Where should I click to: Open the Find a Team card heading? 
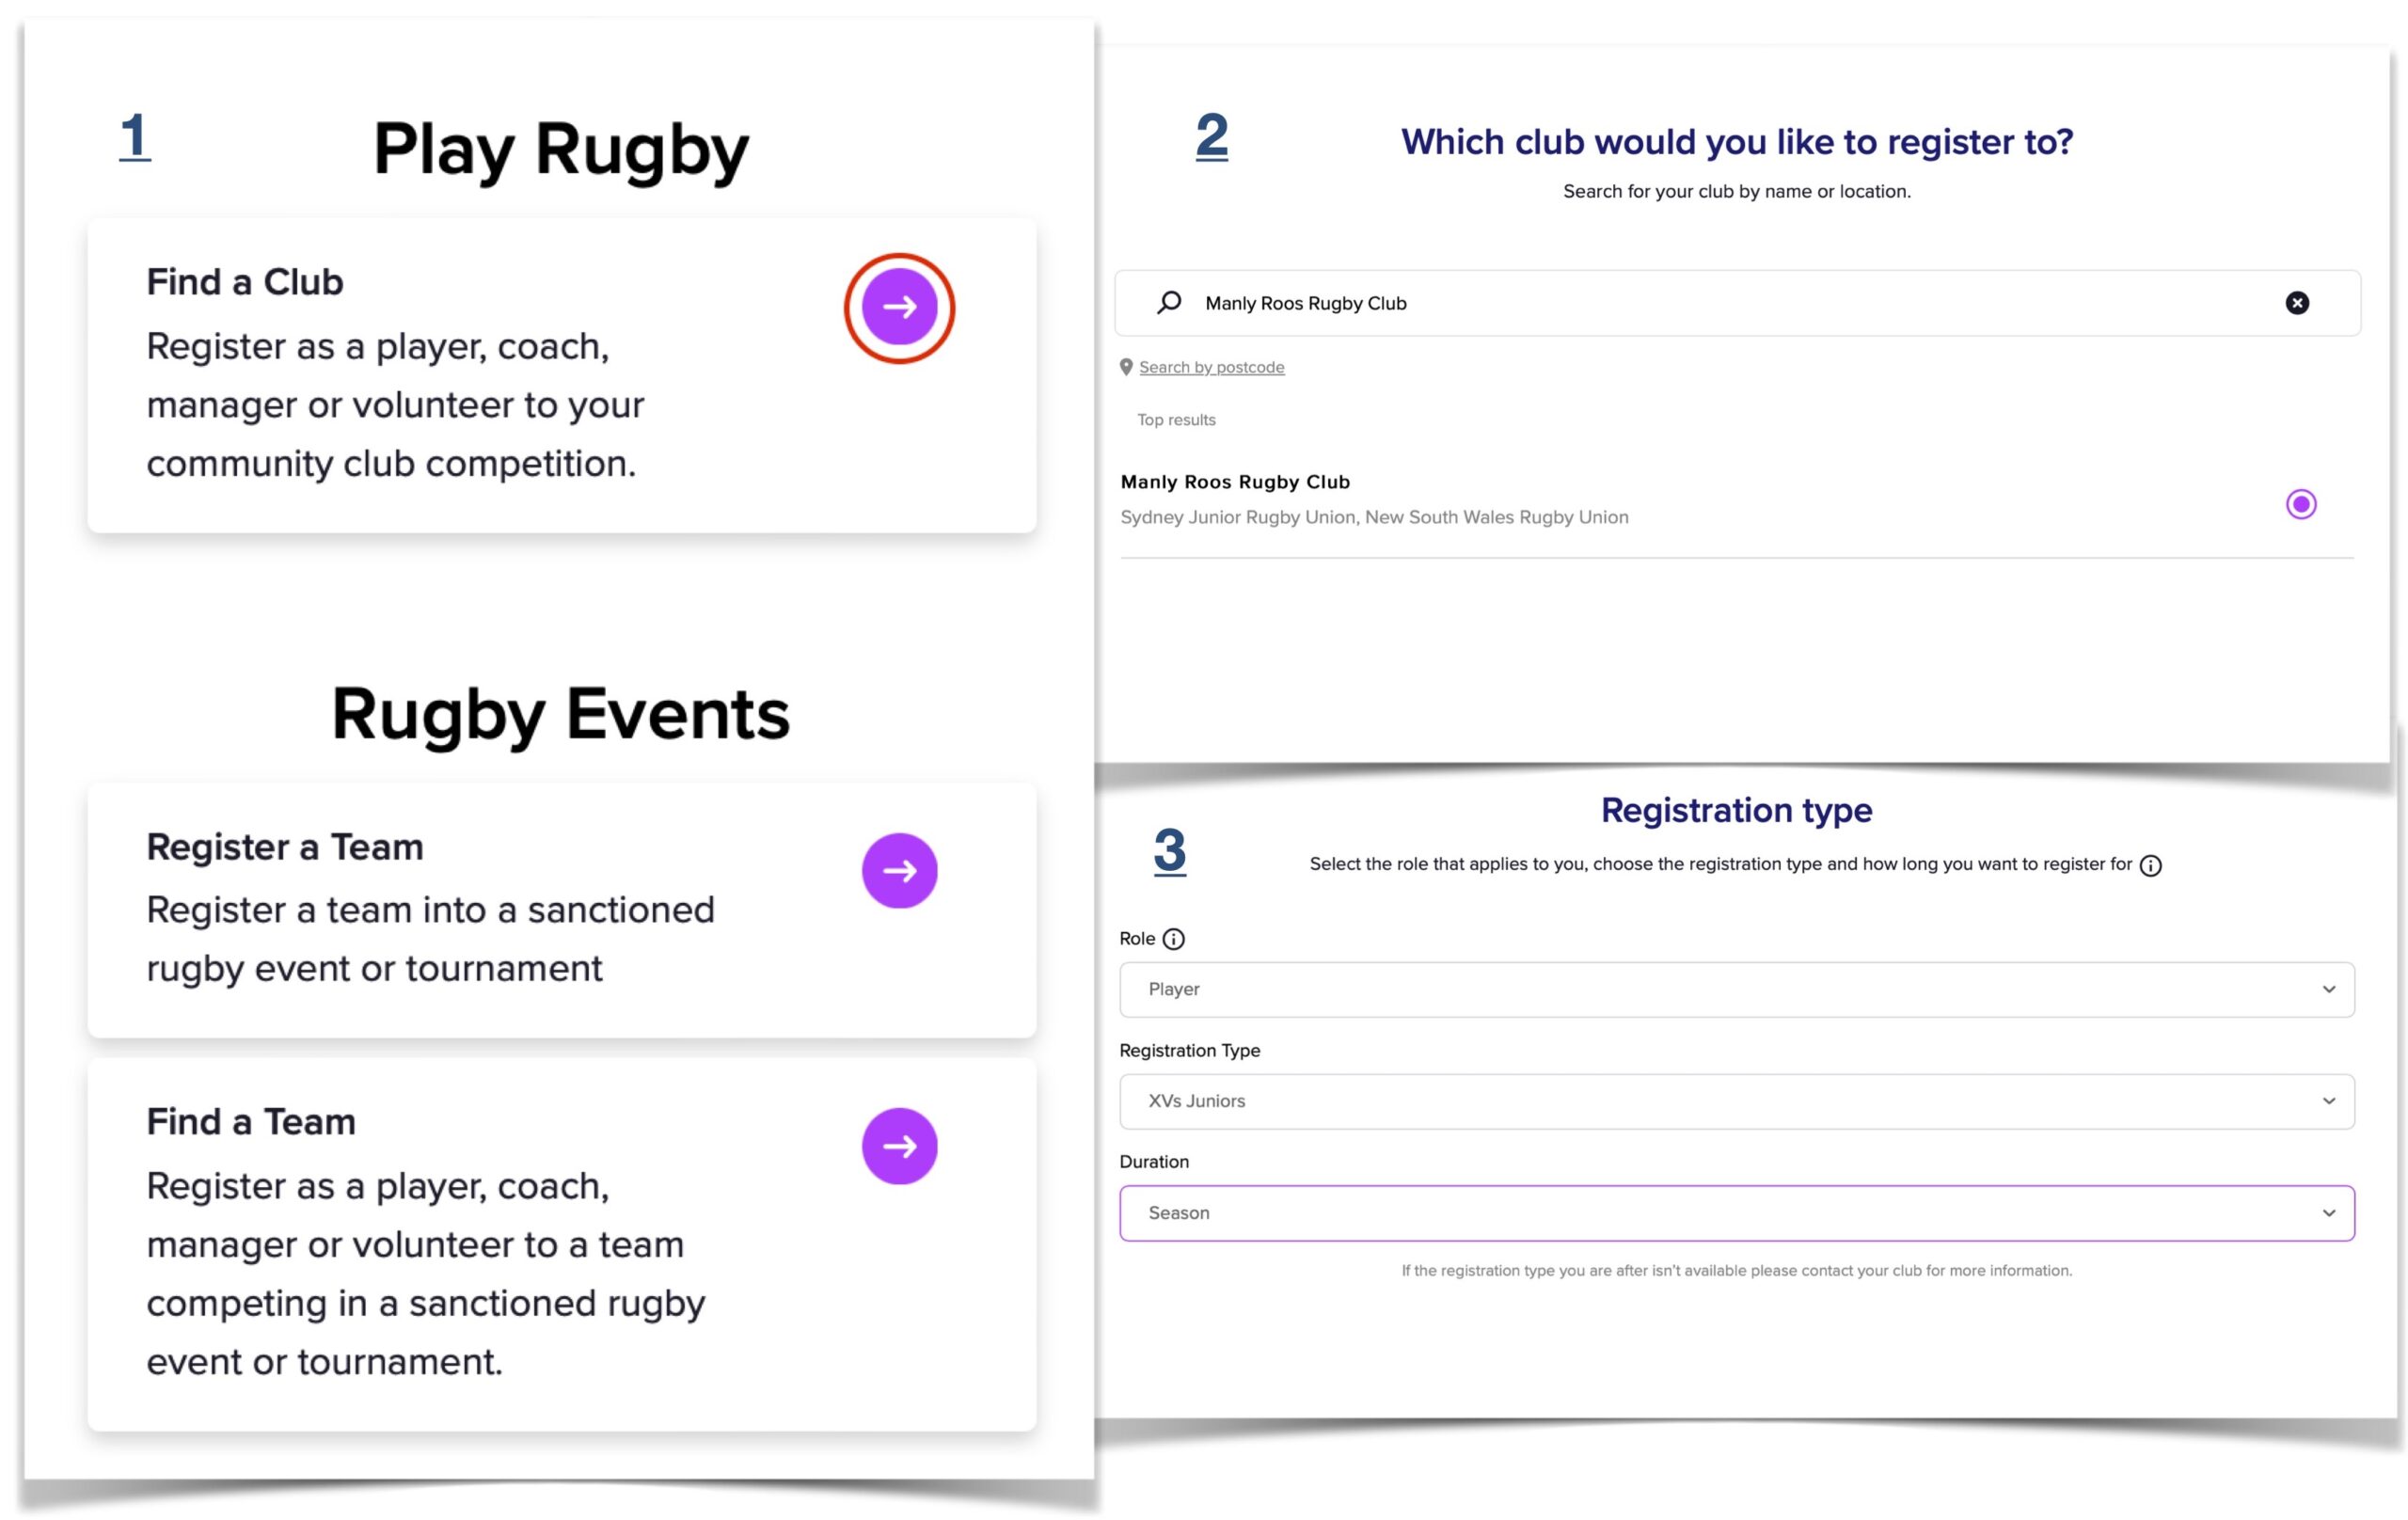(x=251, y=1122)
